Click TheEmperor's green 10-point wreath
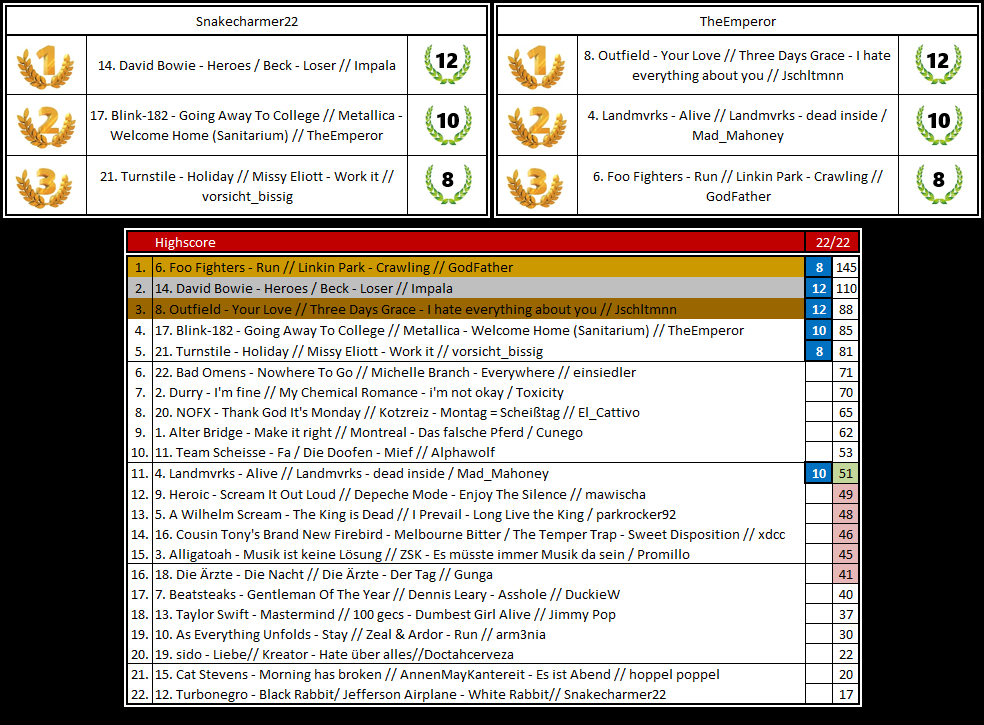Viewport: 984px width, 725px height. [x=939, y=124]
